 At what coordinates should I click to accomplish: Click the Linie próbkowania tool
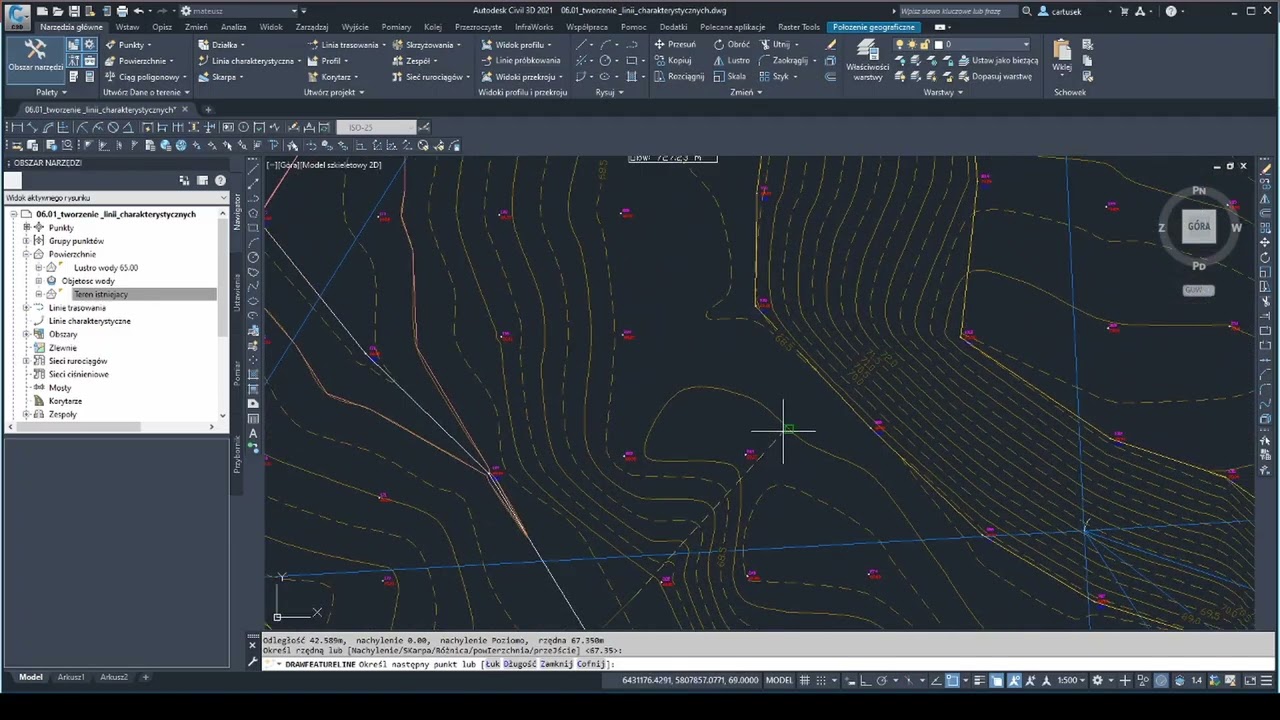[521, 61]
